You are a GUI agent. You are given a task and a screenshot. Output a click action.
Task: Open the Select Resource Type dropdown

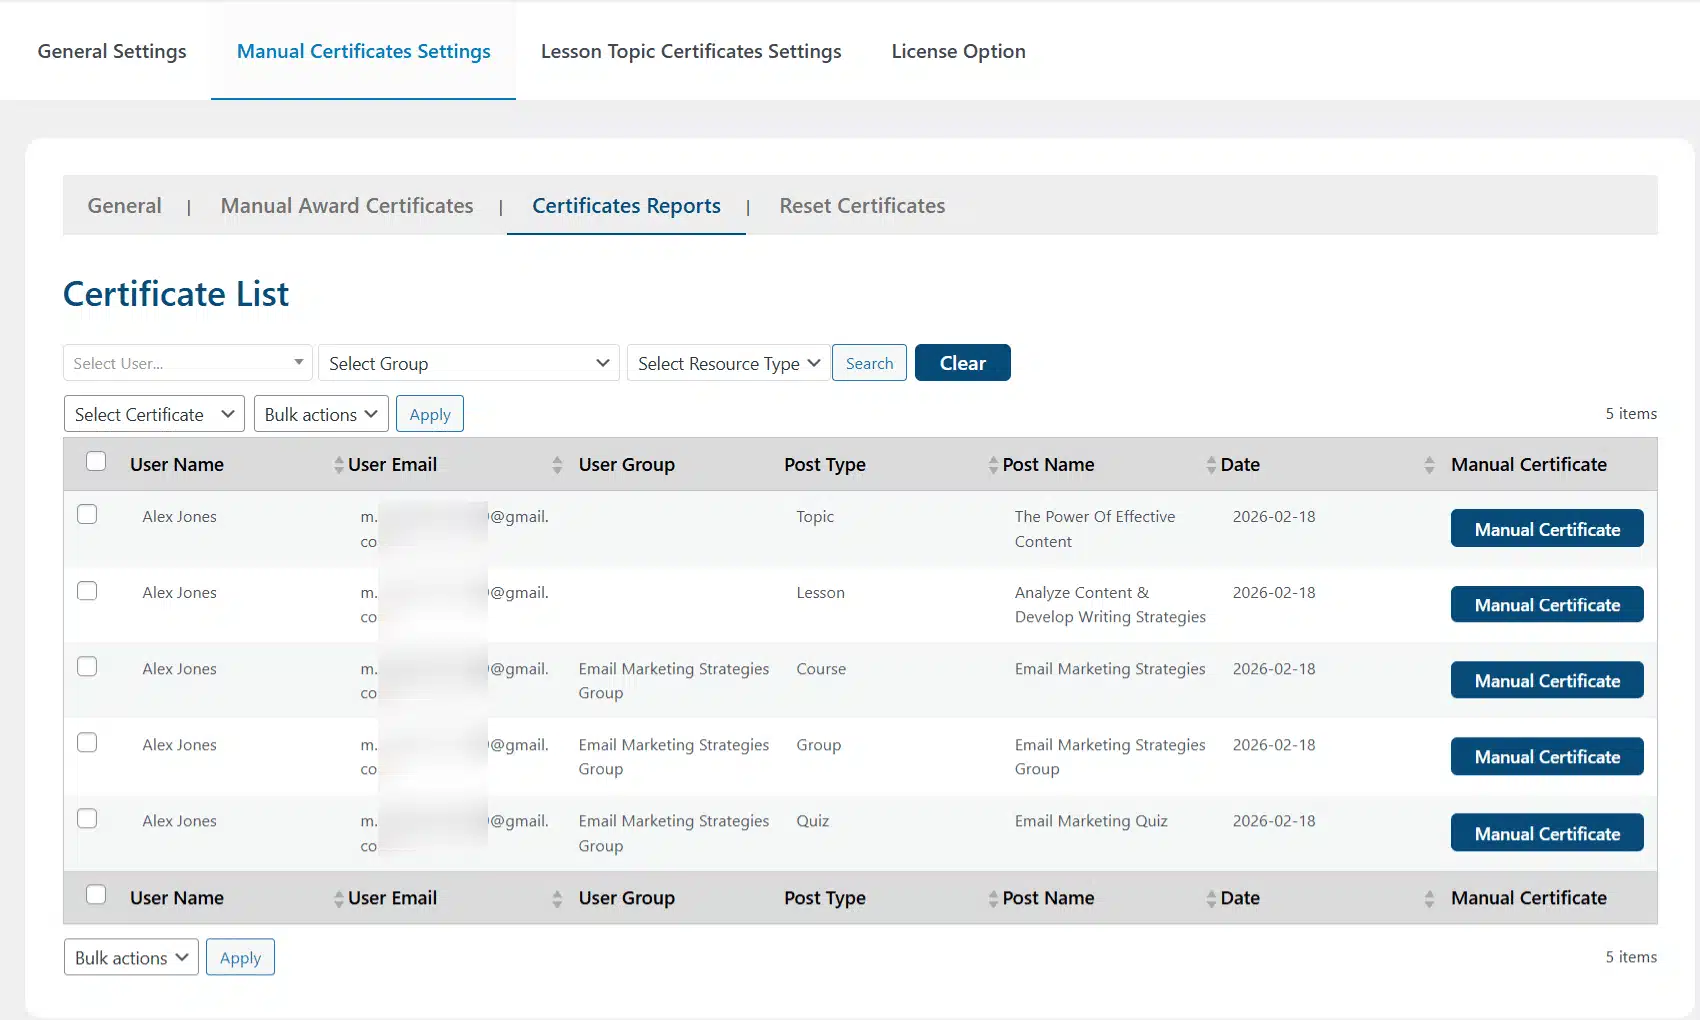pos(728,363)
